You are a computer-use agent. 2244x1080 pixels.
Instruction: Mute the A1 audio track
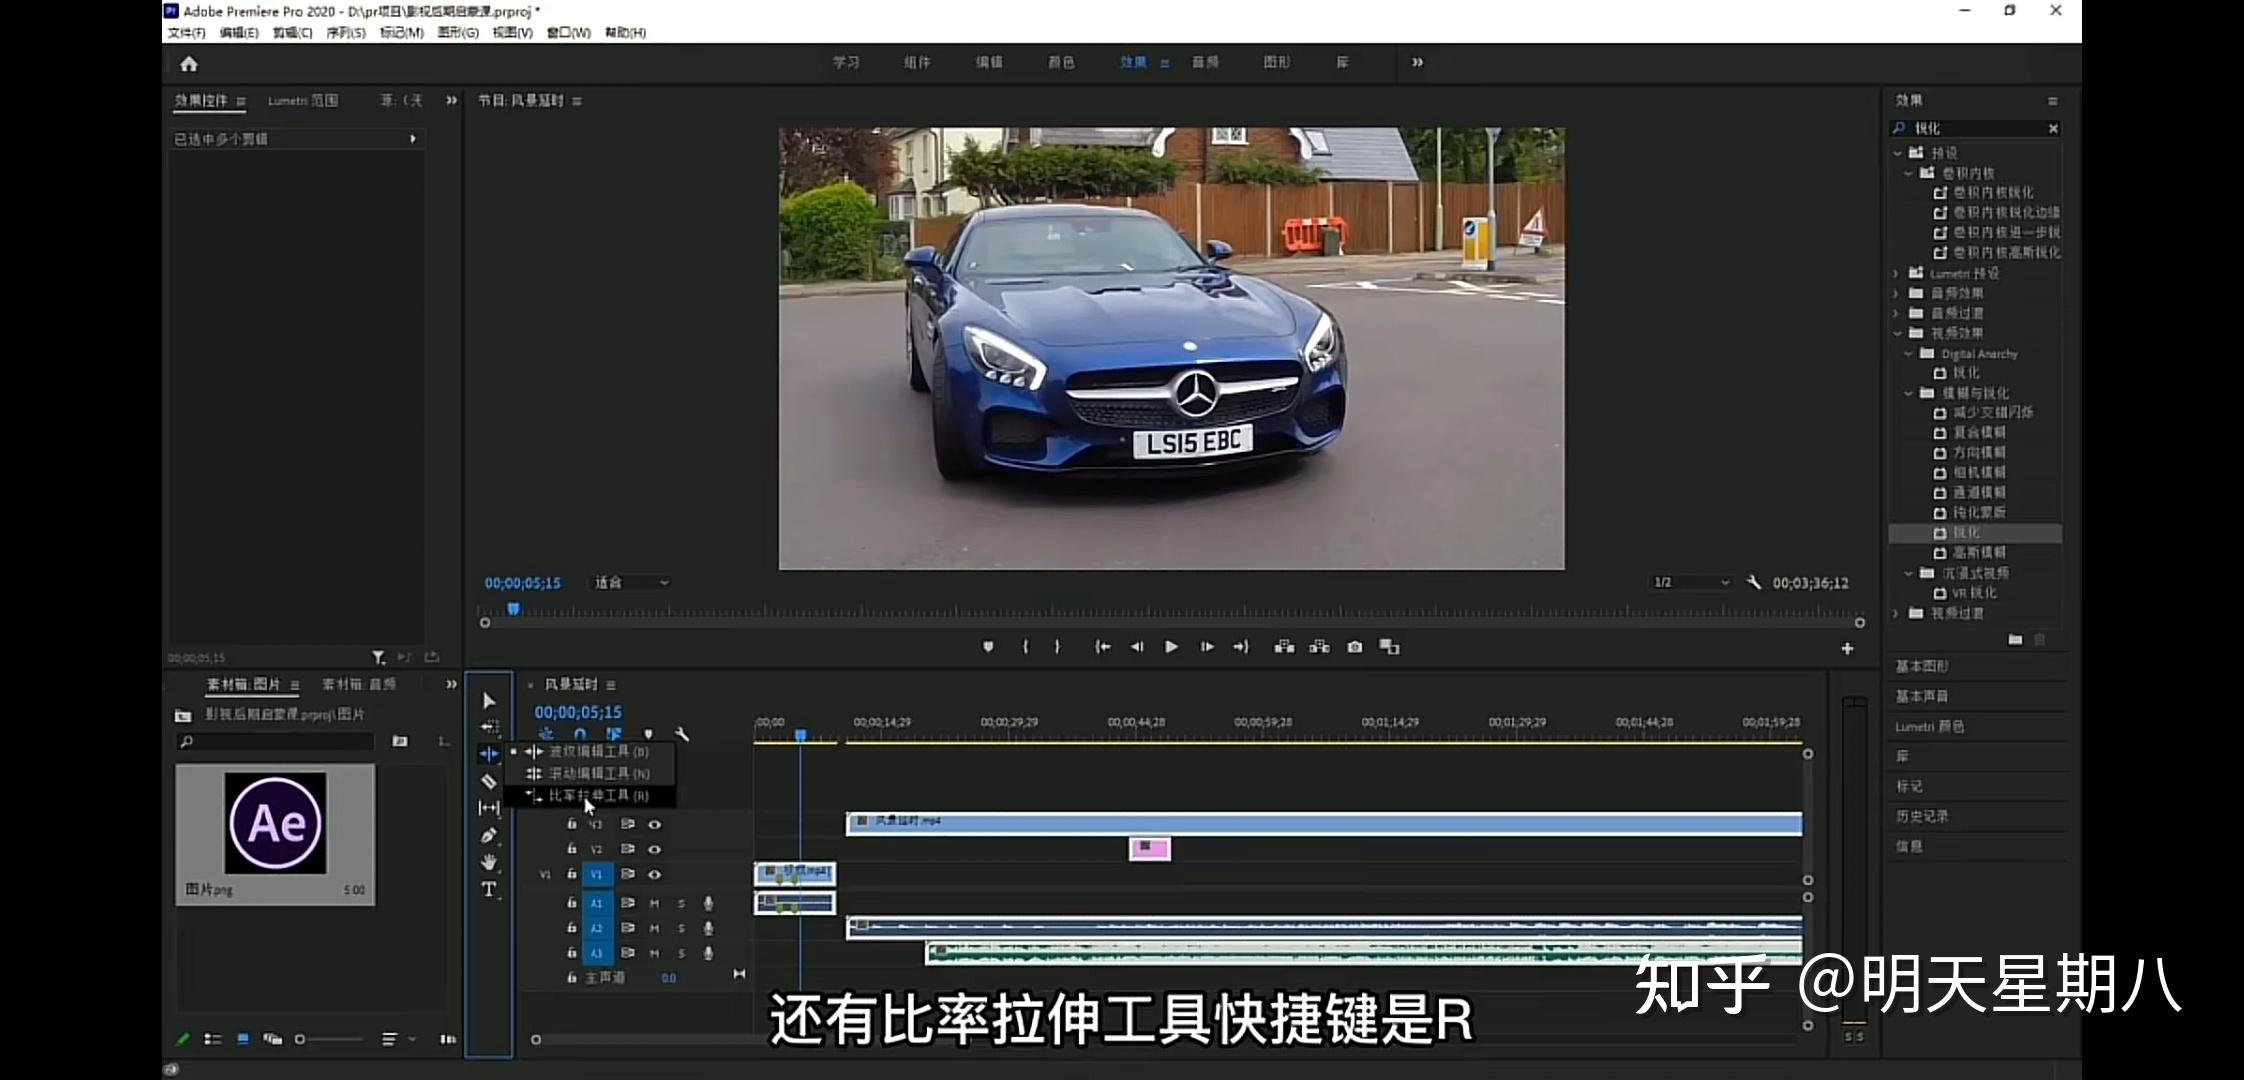pyautogui.click(x=655, y=903)
